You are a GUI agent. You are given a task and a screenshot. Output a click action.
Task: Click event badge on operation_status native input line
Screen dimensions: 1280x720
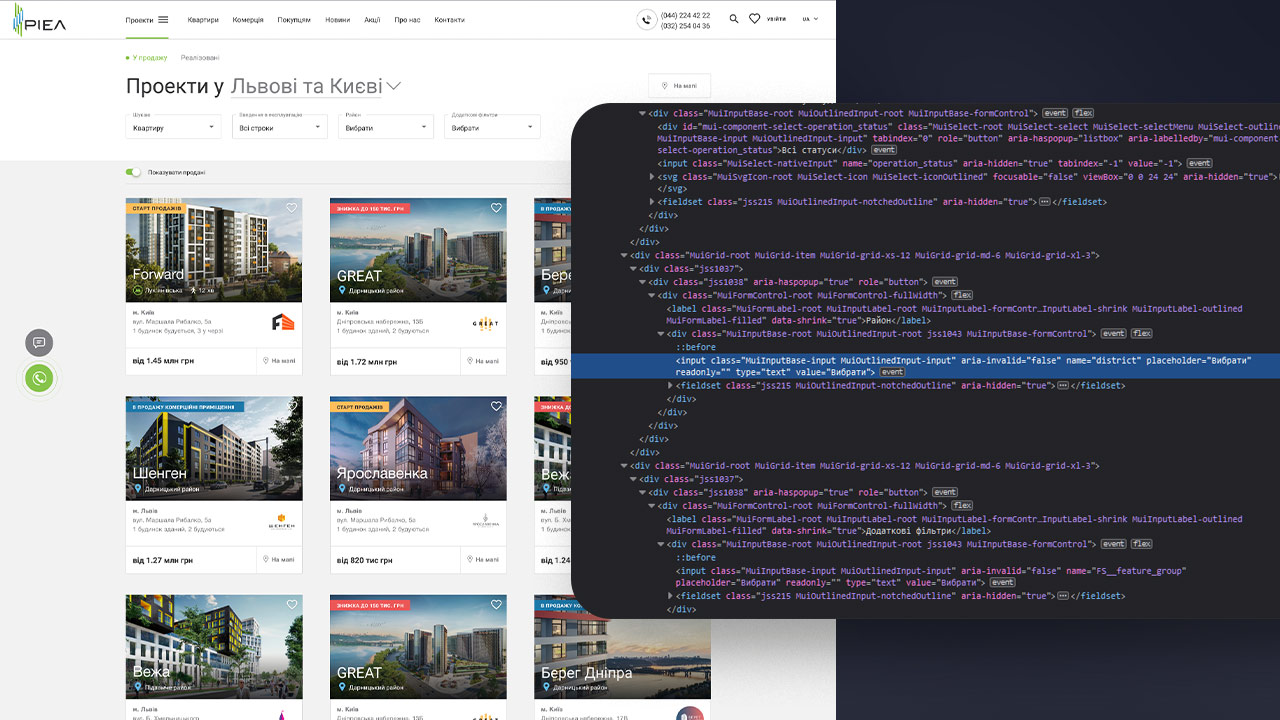1199,163
